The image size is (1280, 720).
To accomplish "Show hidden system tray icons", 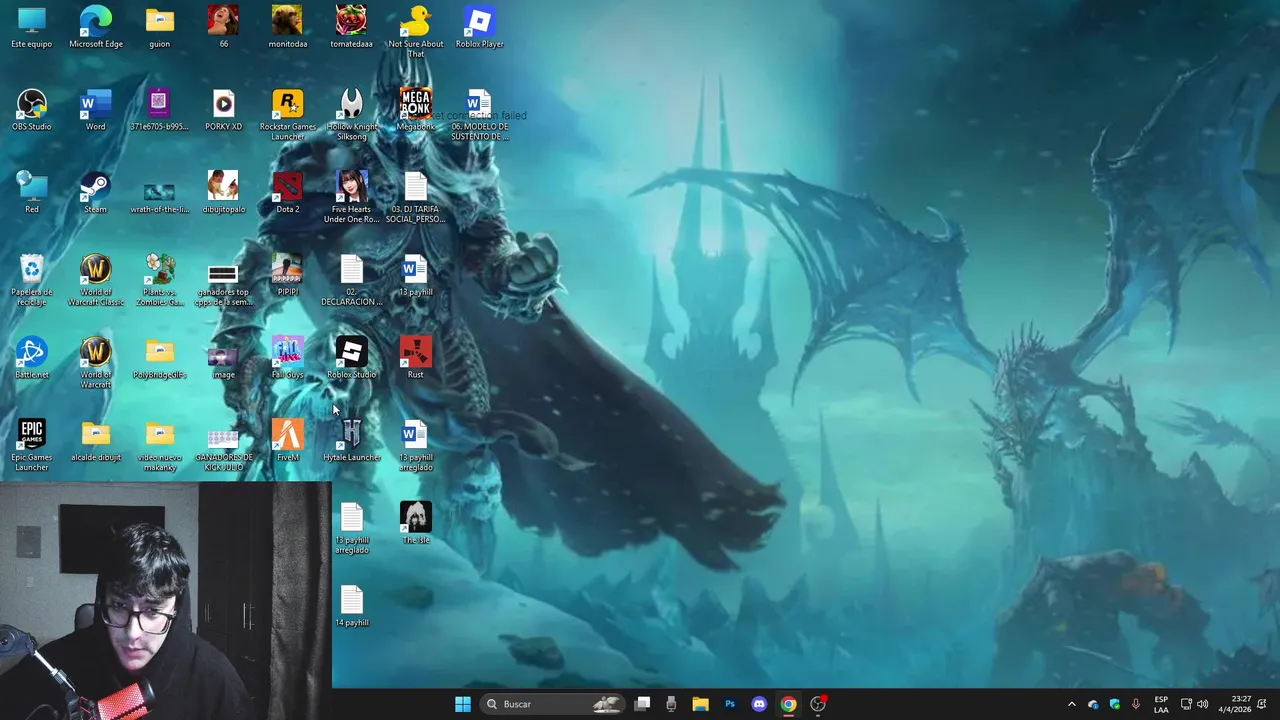I will click(x=1072, y=704).
